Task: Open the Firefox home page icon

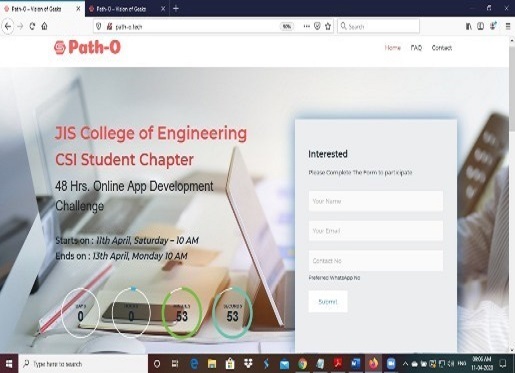Action: pos(44,26)
